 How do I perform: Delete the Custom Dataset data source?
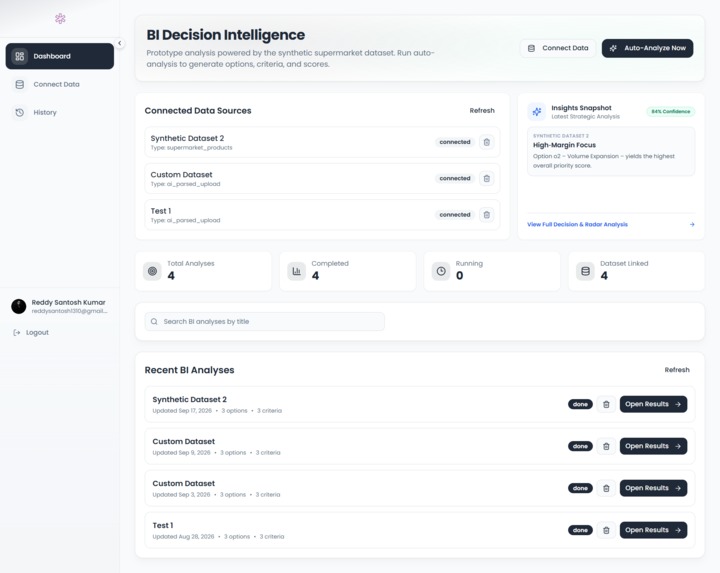coord(487,179)
